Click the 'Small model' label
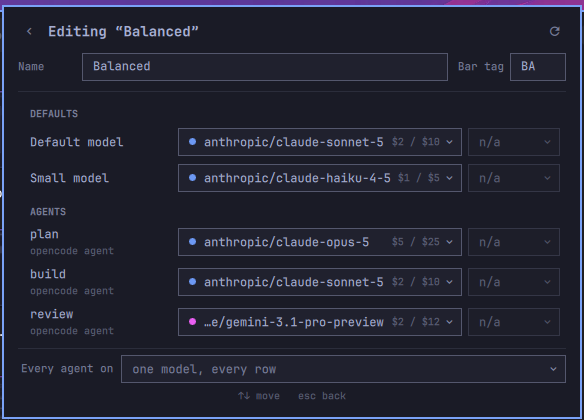Screen dimensions: 584x420 pos(70,178)
